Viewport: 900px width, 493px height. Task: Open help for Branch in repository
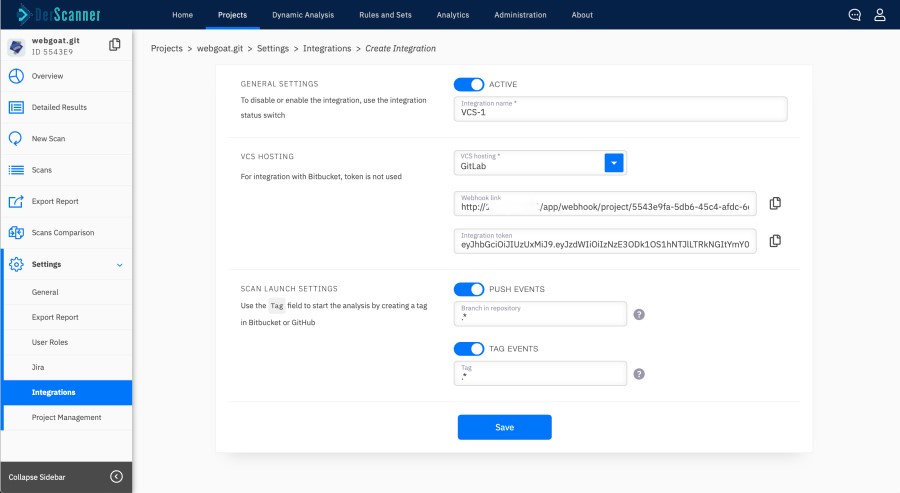click(639, 315)
